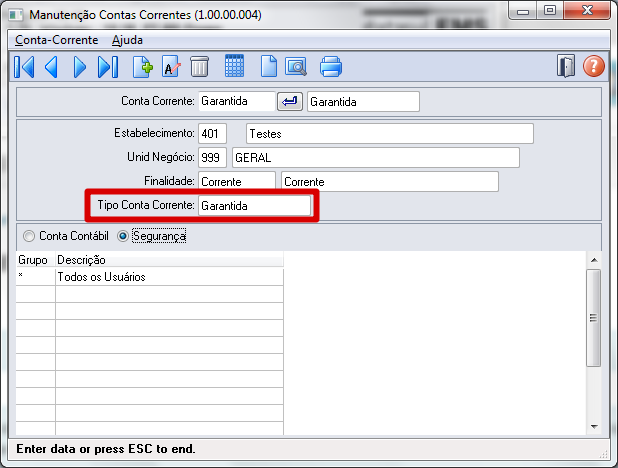
Task: Minimize the Manutenção Contas Correntes window
Action: 523,11
